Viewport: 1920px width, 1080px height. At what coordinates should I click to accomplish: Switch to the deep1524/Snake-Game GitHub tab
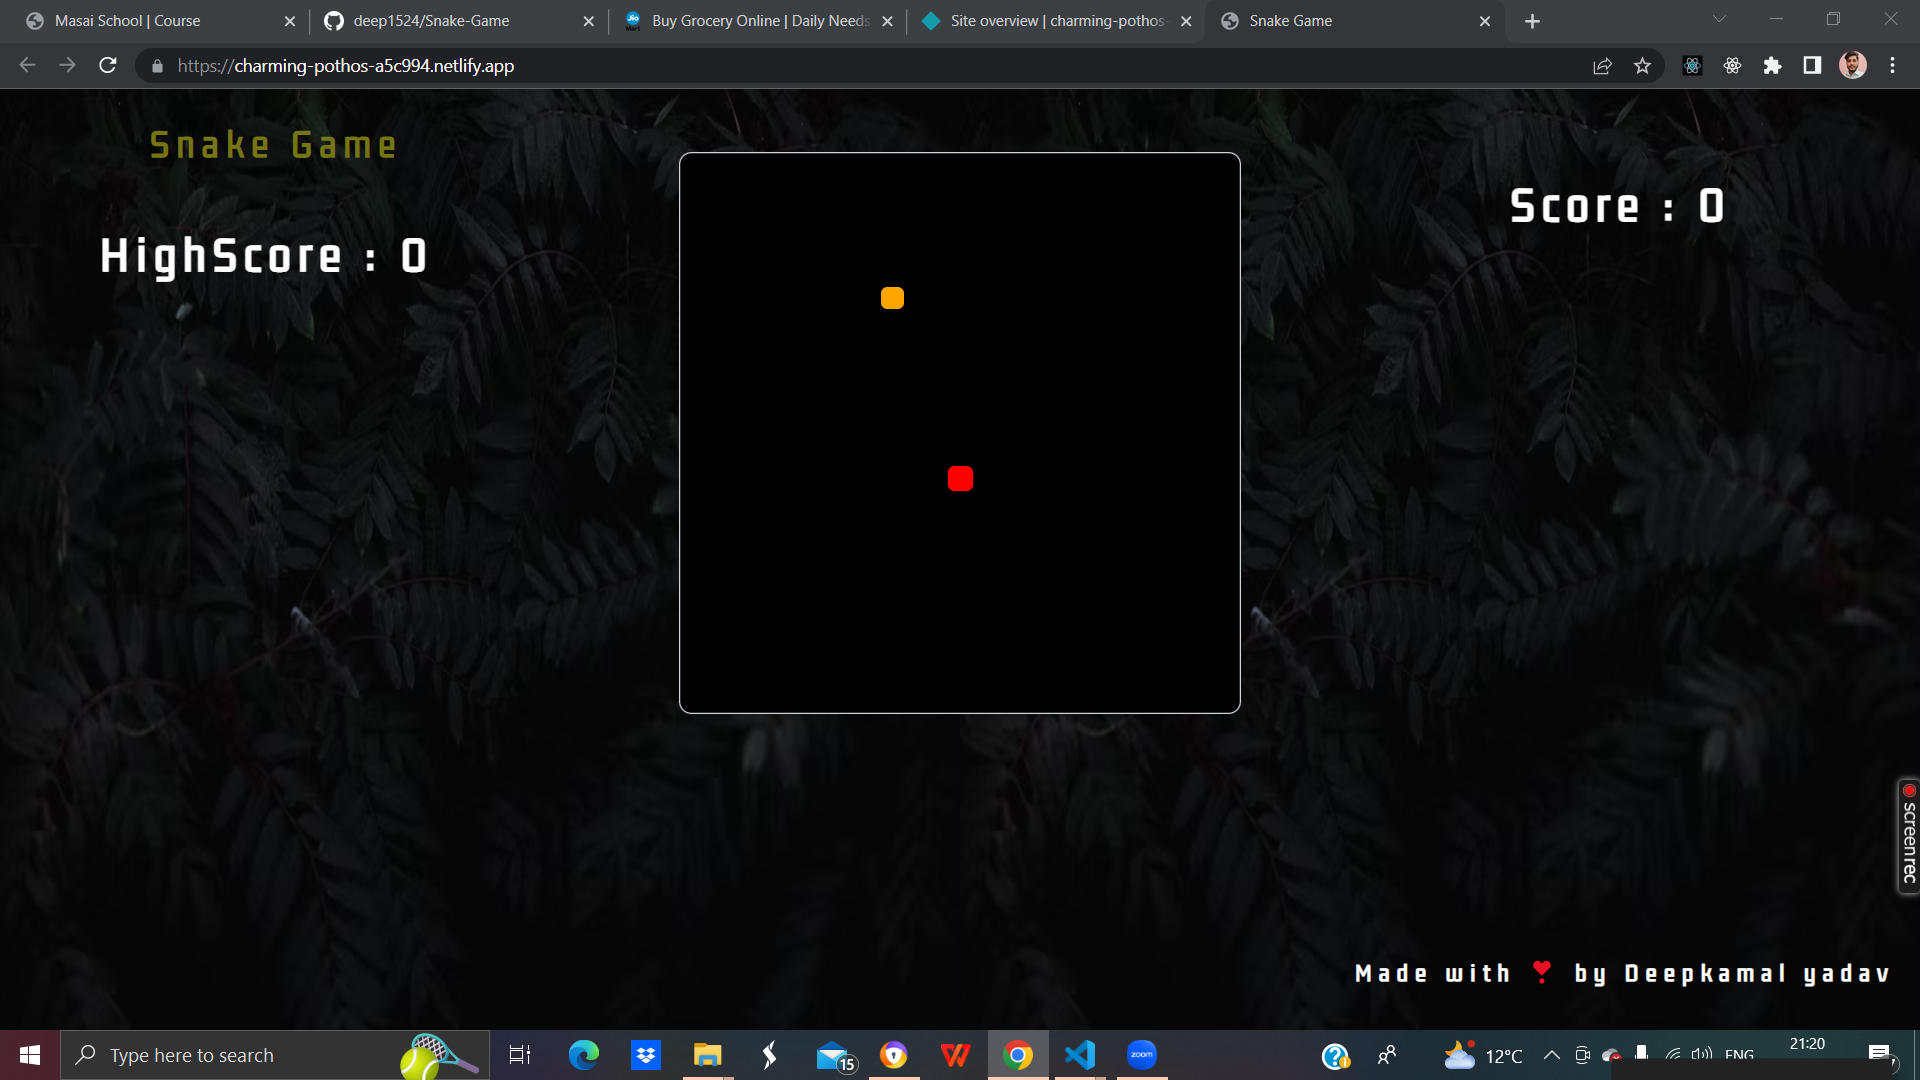[x=430, y=20]
